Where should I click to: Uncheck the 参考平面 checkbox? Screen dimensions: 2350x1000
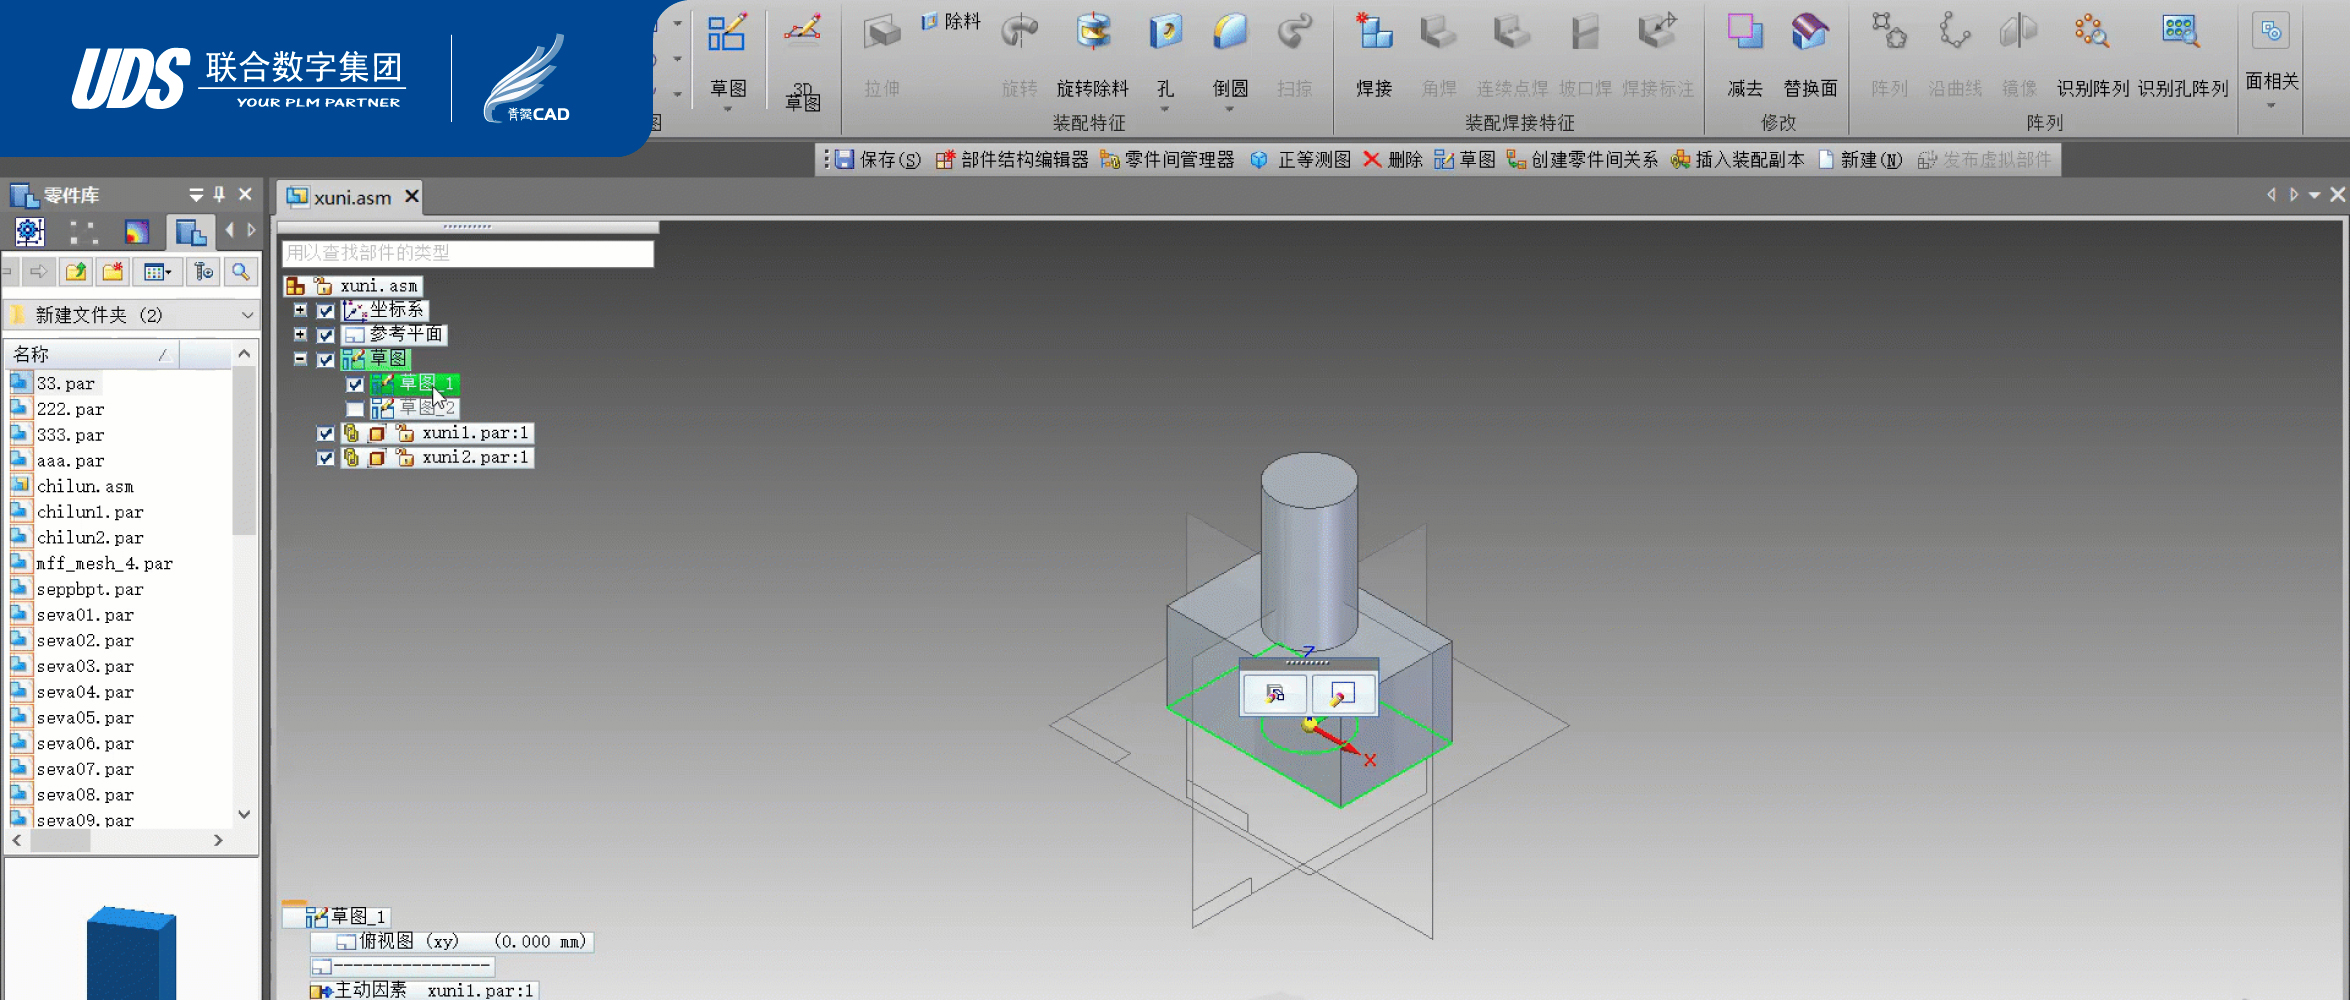coord(326,335)
